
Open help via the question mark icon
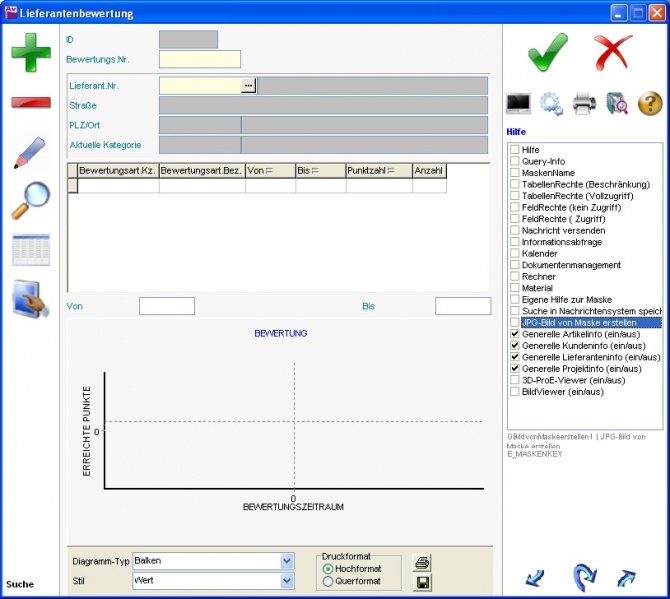(650, 102)
